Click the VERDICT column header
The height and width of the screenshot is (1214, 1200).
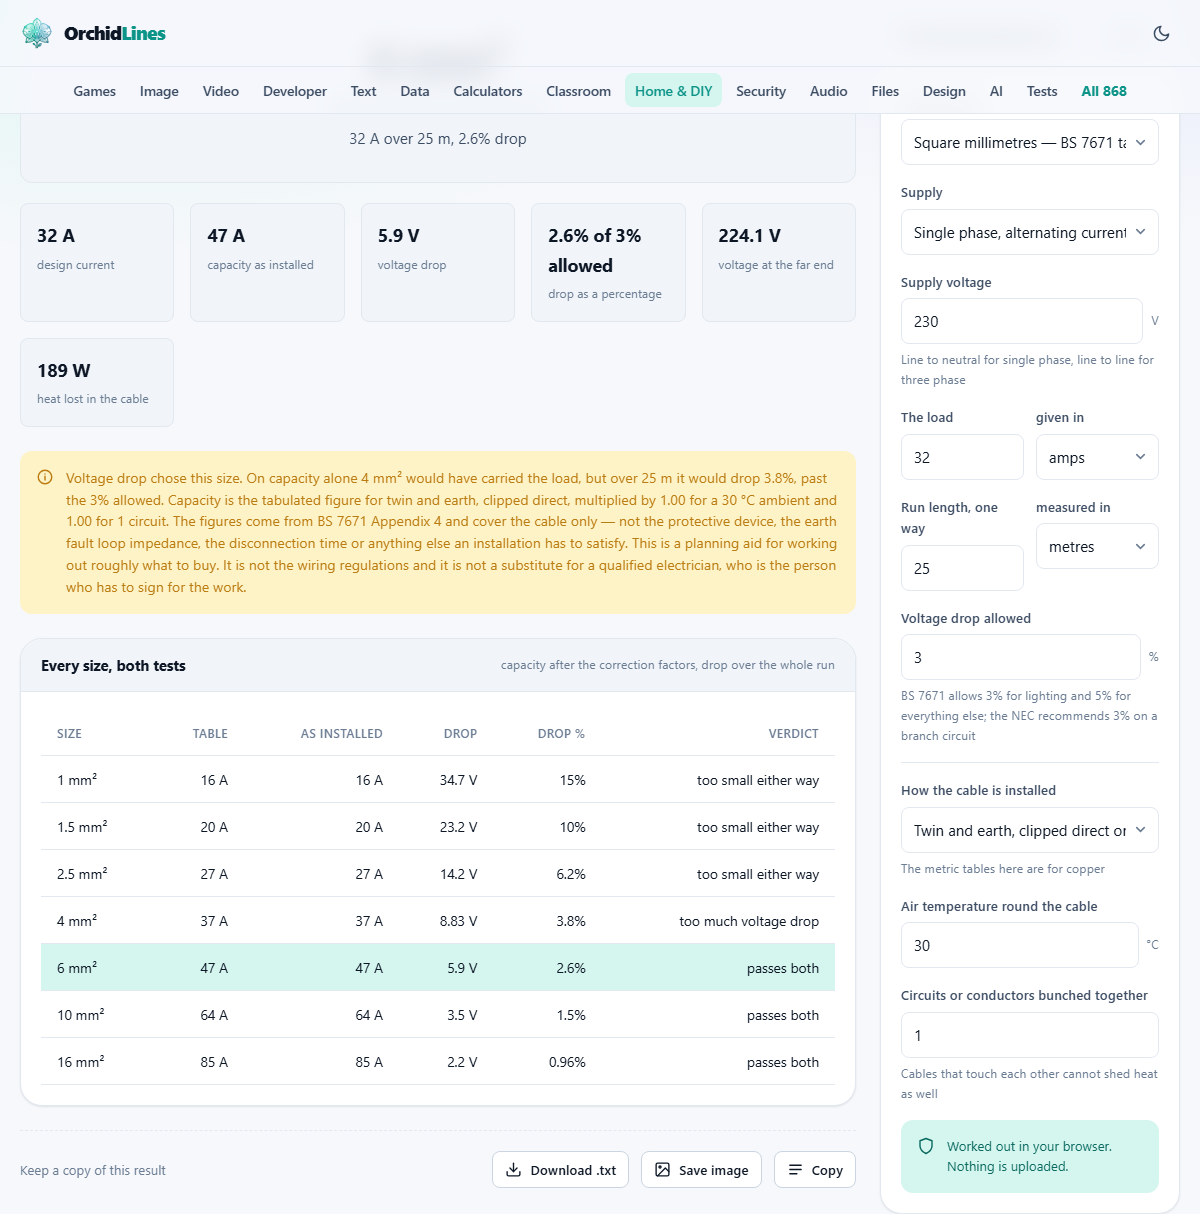(794, 733)
